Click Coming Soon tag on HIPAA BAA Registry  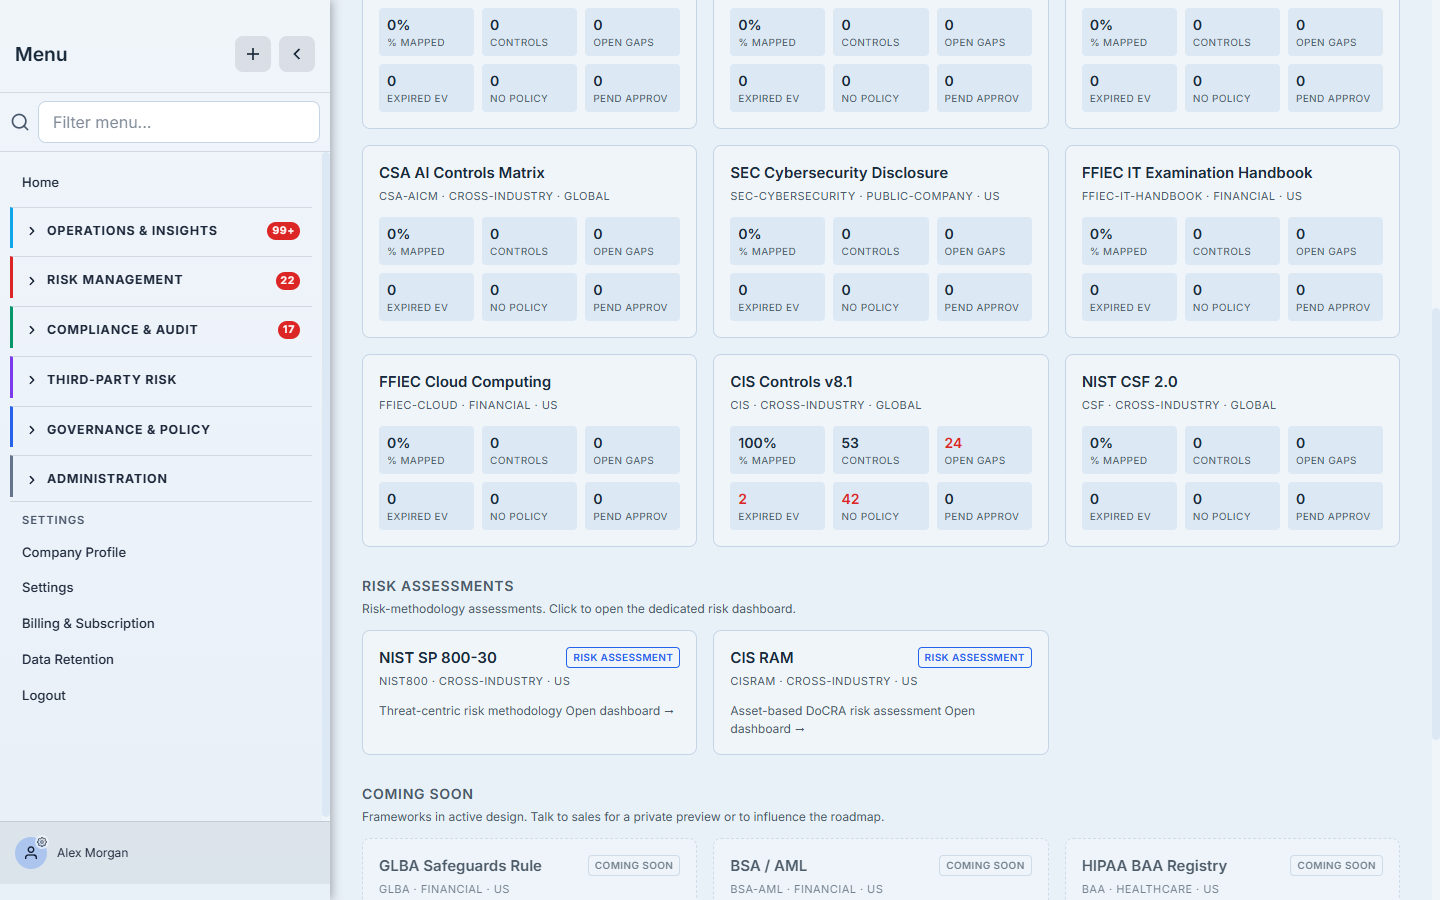pyautogui.click(x=1336, y=865)
